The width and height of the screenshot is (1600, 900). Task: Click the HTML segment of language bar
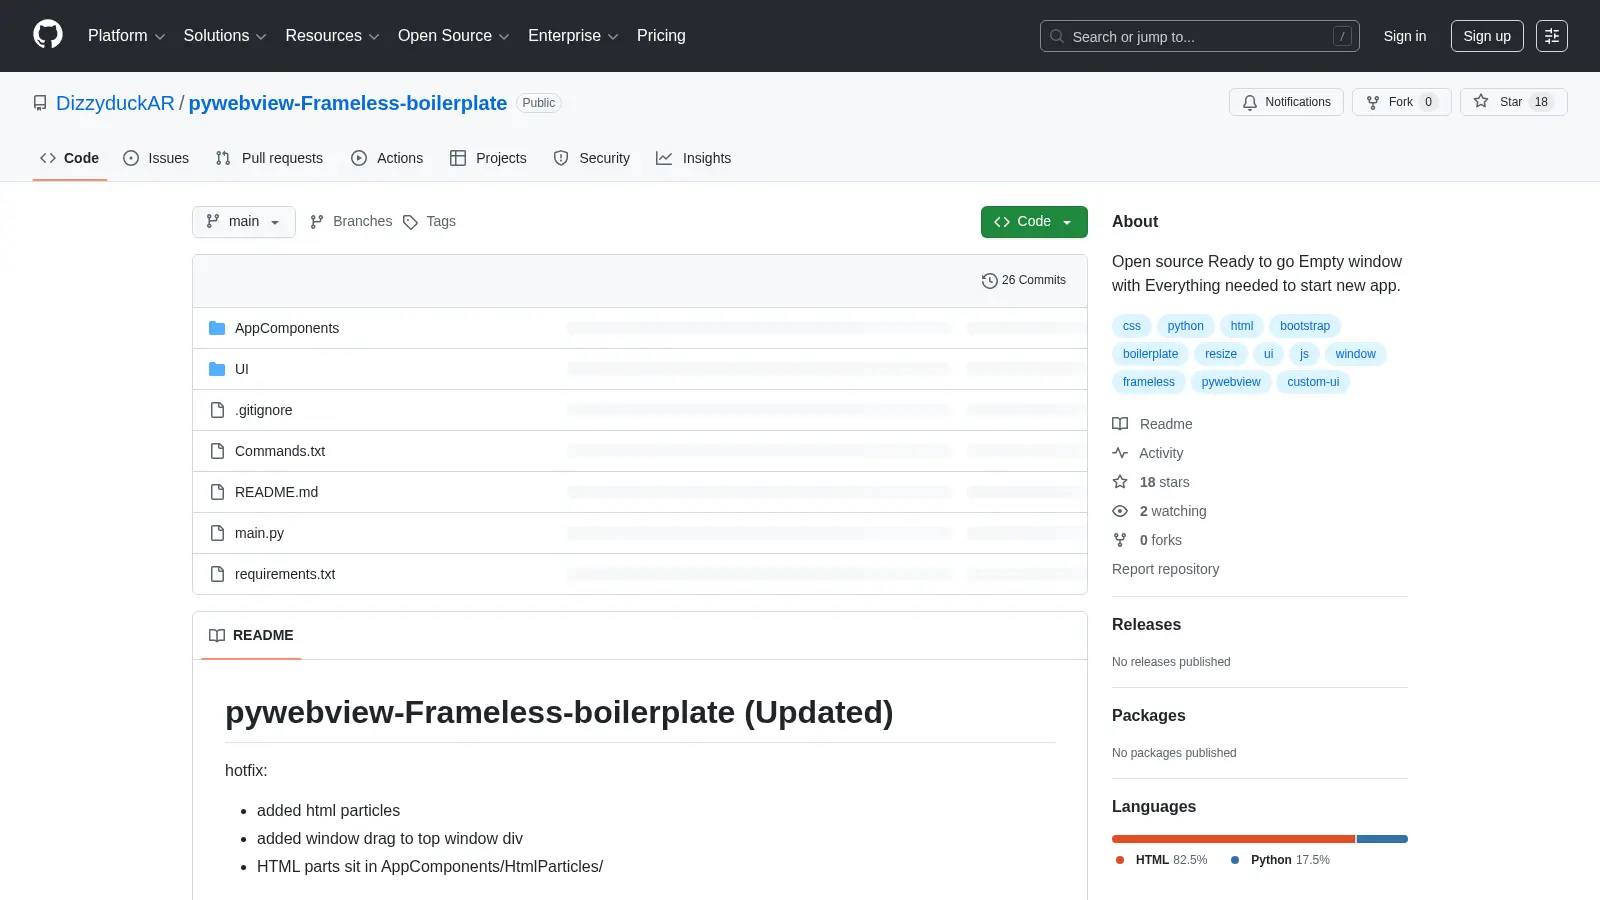1233,839
